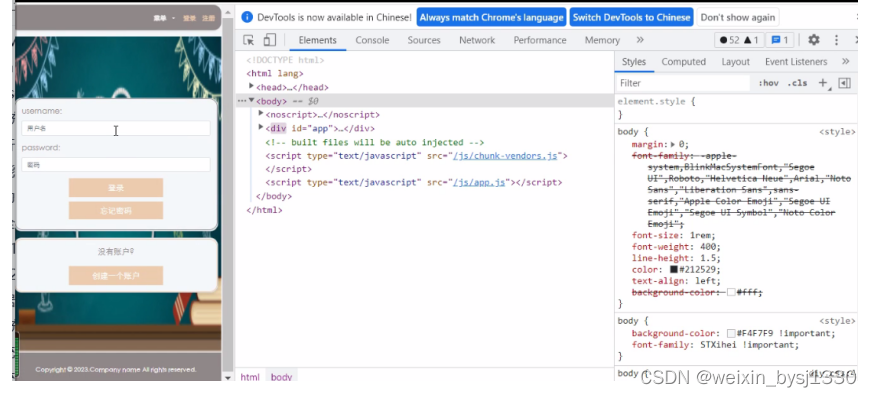The image size is (872, 397).
Task: Show more Styles sidebar tabs via double chevron
Action: pyautogui.click(x=845, y=61)
